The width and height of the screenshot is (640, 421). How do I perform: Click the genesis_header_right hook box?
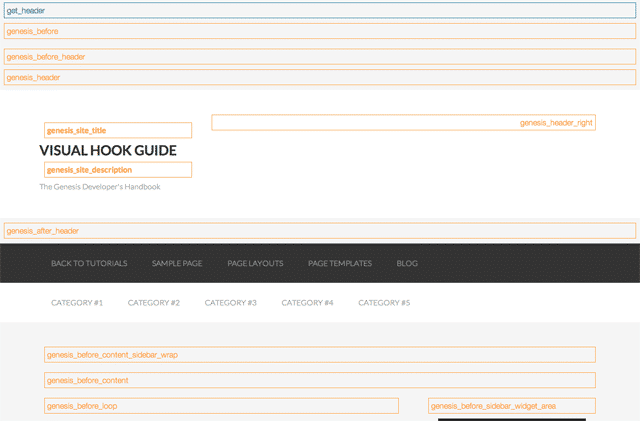[404, 123]
